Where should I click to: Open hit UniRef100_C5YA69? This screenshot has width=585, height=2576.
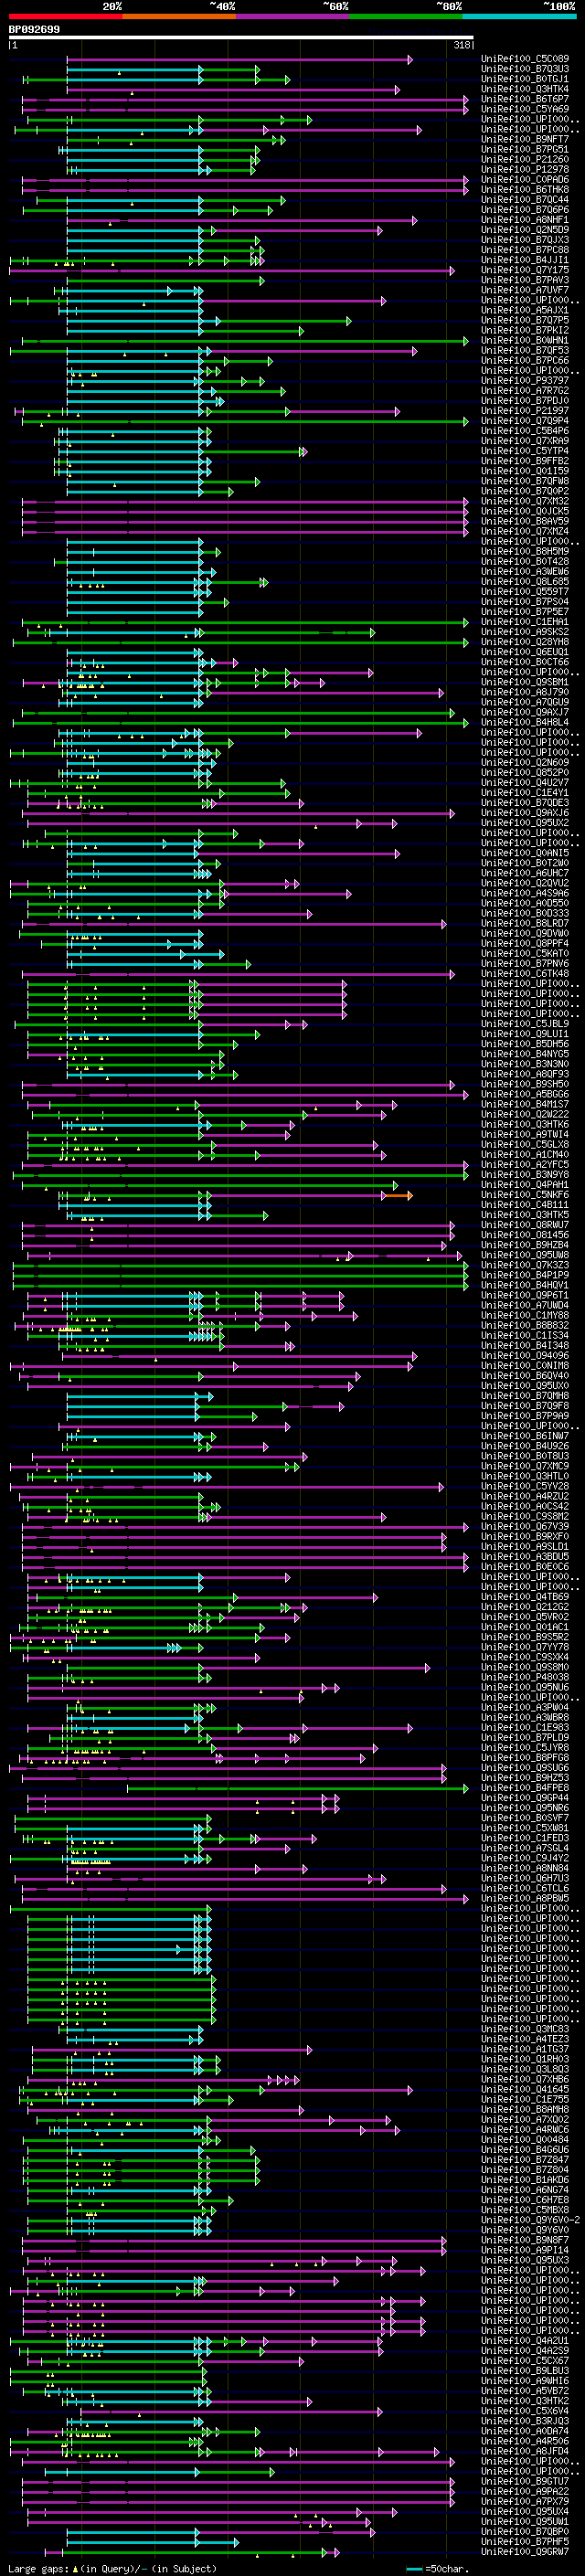pyautogui.click(x=525, y=109)
